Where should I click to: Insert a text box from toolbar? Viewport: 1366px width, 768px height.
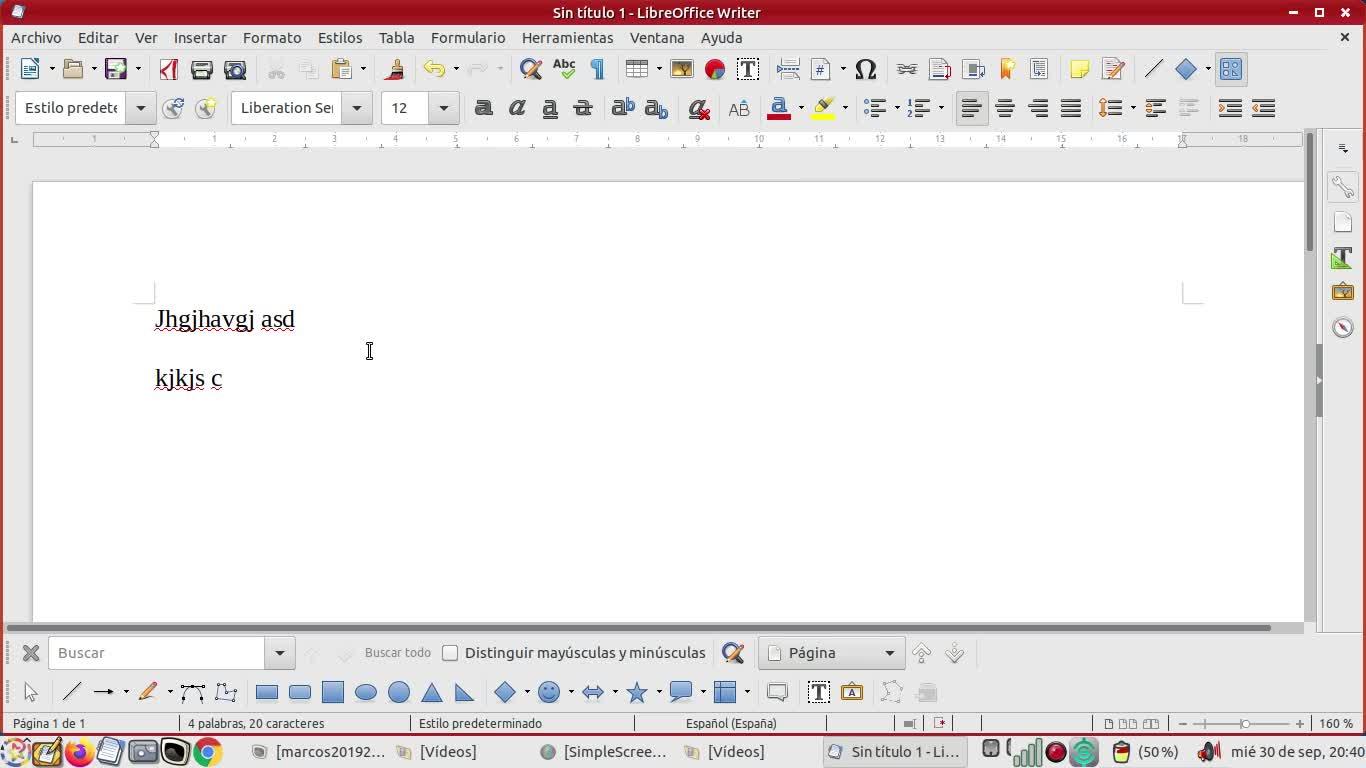click(x=747, y=69)
